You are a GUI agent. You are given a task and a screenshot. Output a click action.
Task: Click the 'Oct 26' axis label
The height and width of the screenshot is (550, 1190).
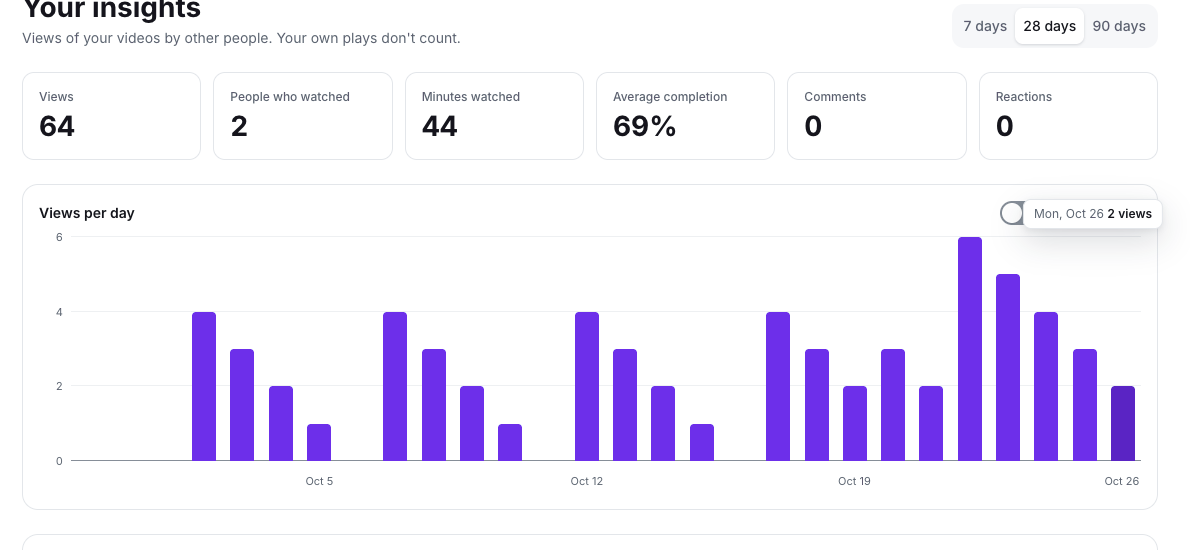1122,481
